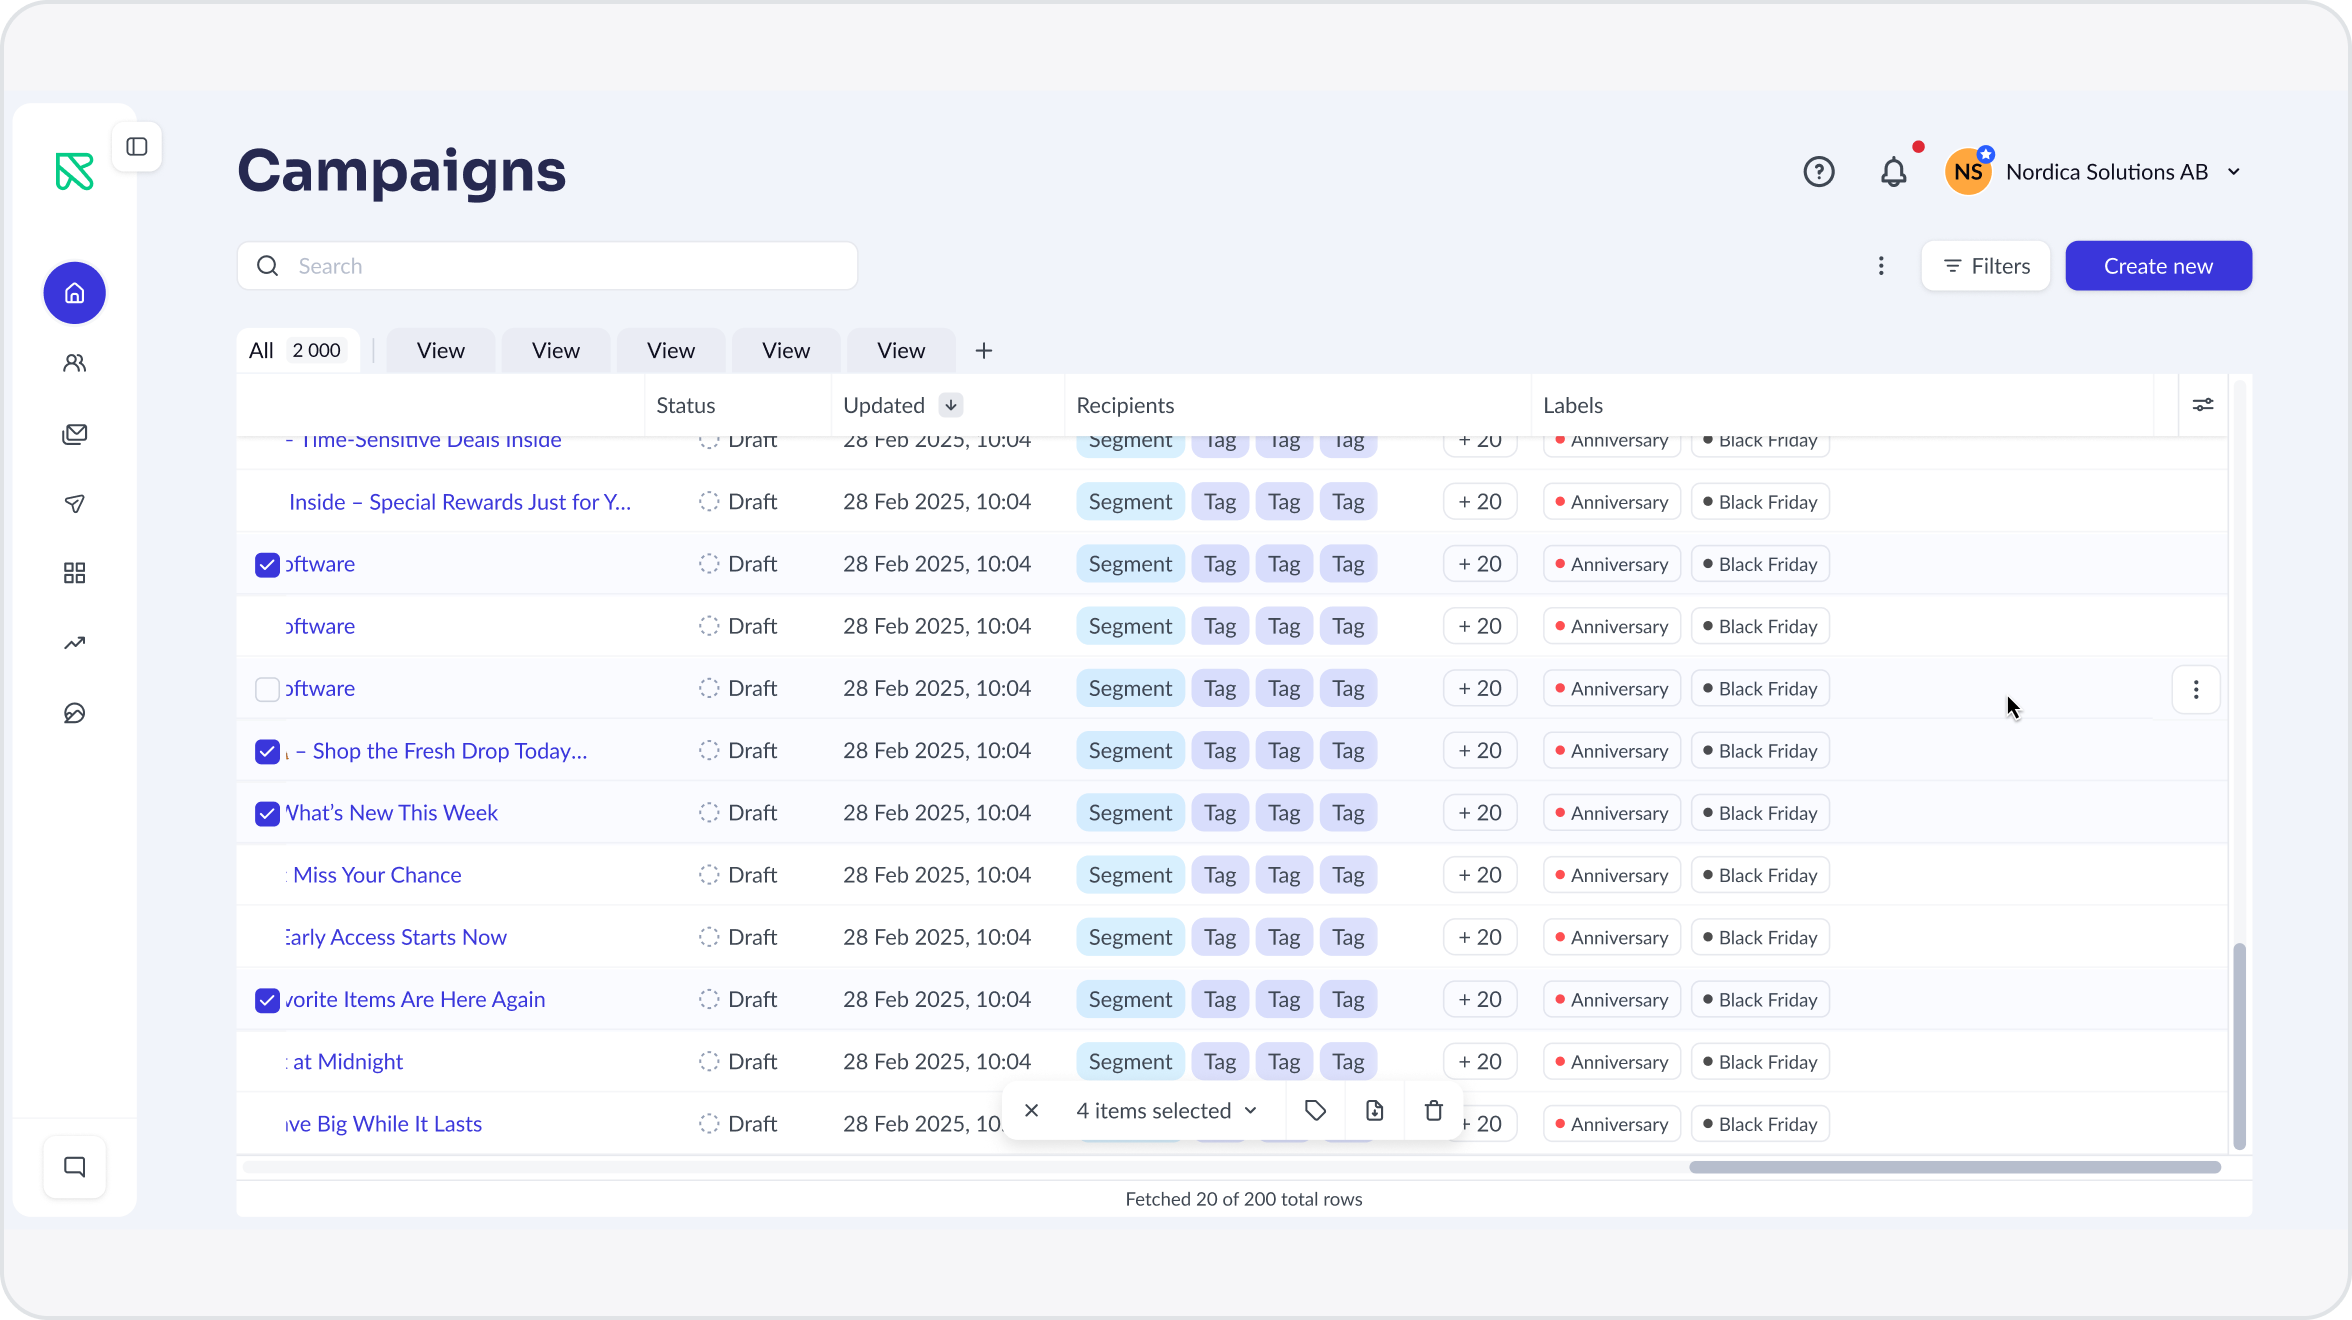Toggle the Updated column sort arrow
Viewport: 2352px width, 1320px height.
[x=951, y=405]
